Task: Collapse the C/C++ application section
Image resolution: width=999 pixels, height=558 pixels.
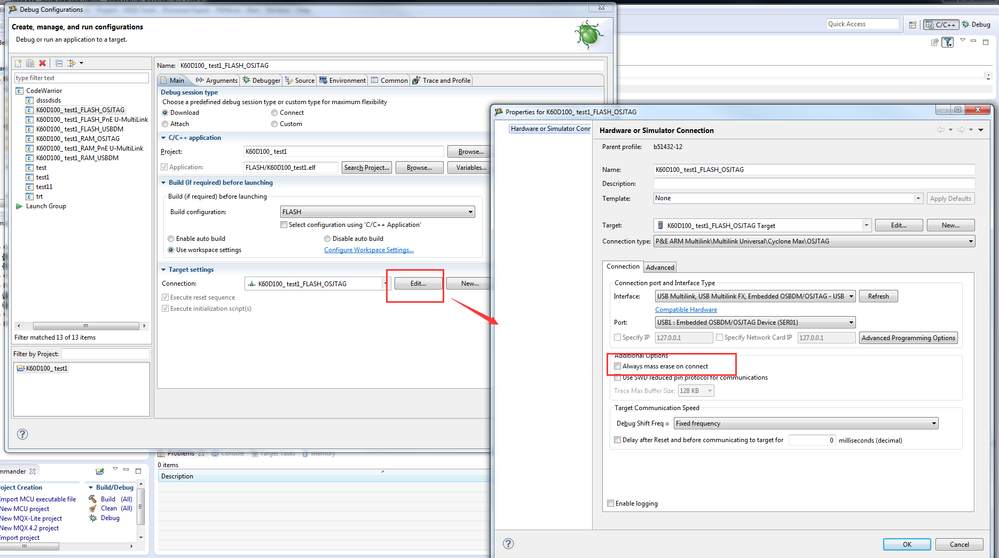Action: coord(163,138)
